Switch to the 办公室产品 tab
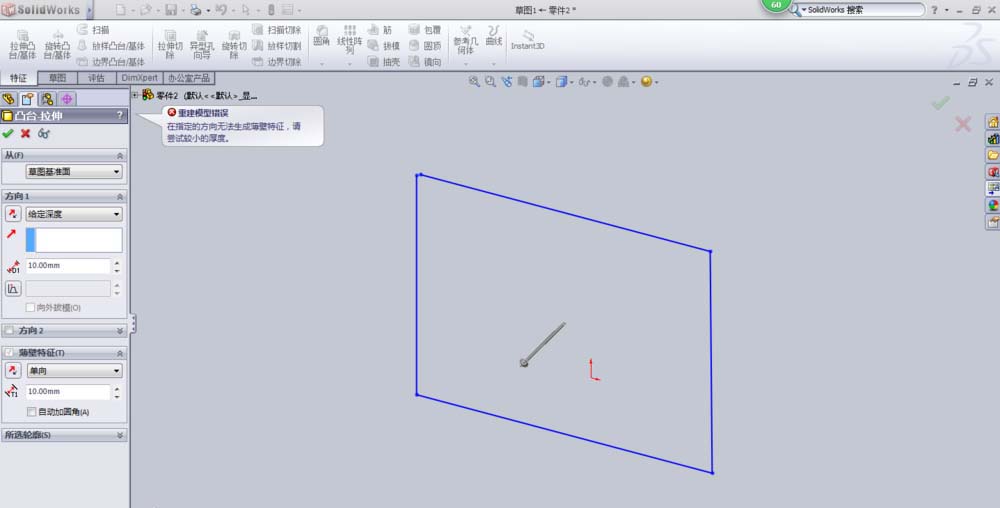 (x=189, y=78)
